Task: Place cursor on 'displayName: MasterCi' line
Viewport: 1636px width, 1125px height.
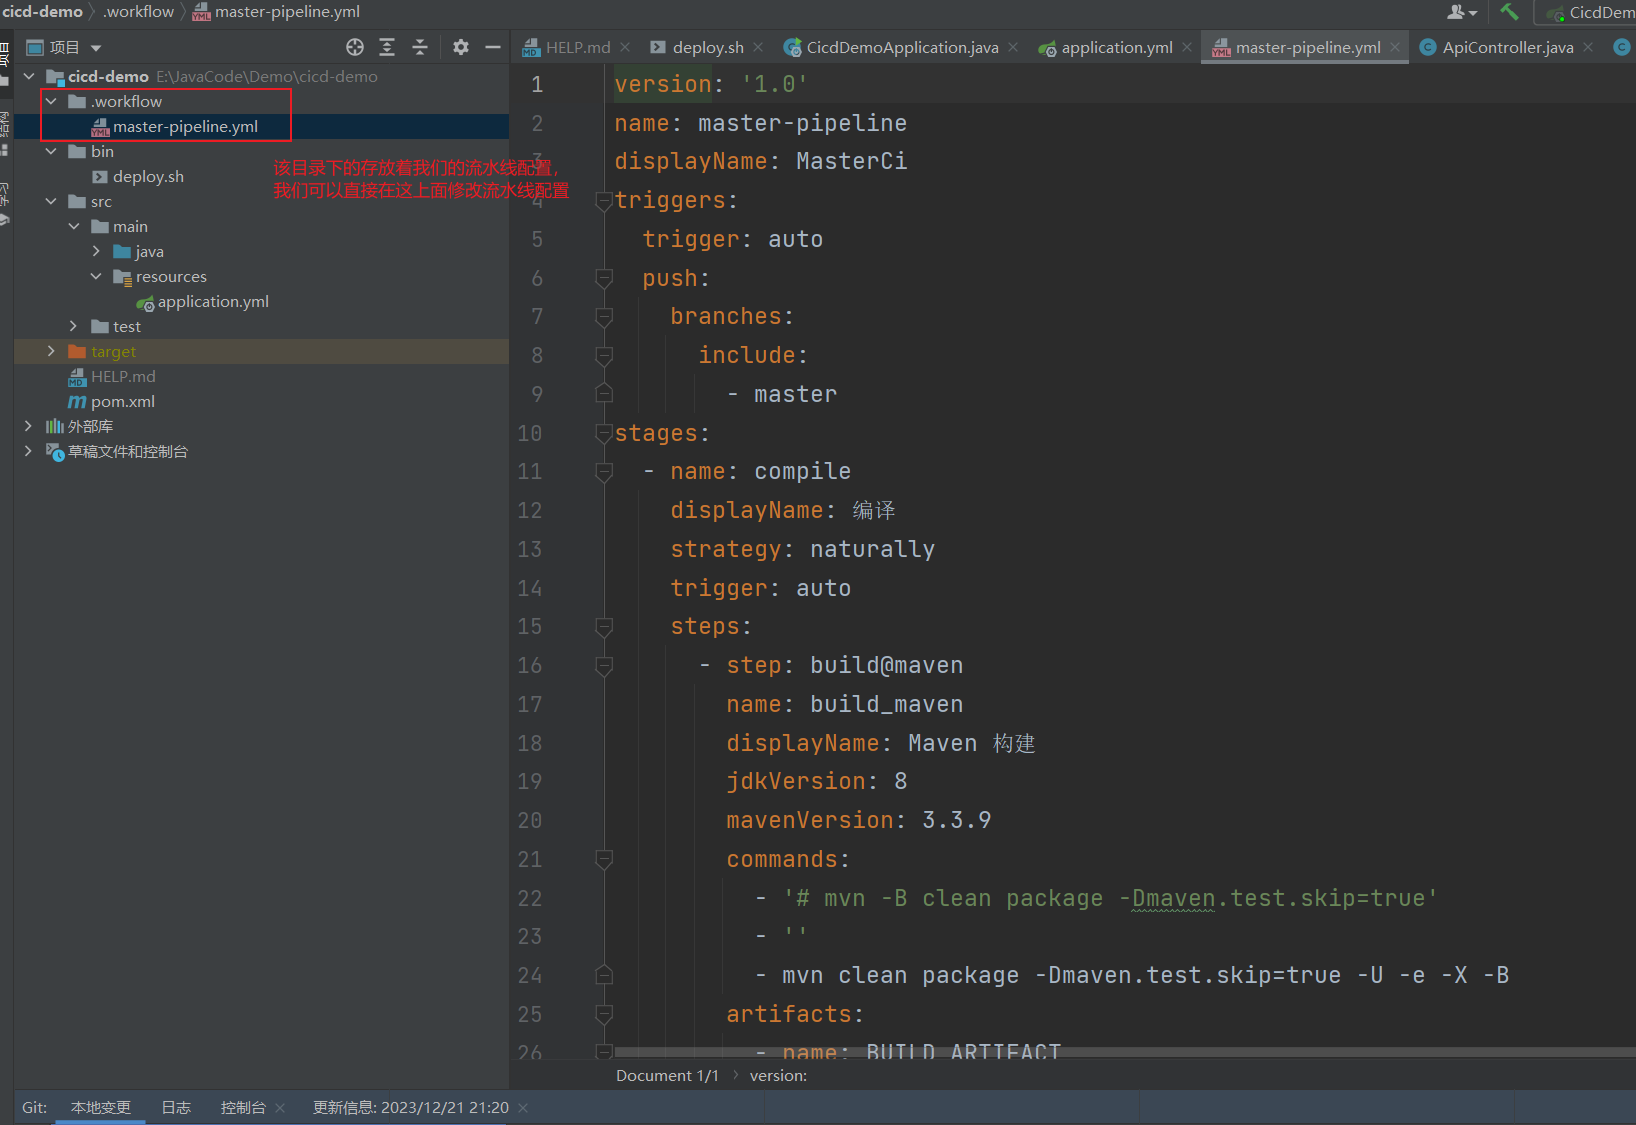Action: point(760,161)
